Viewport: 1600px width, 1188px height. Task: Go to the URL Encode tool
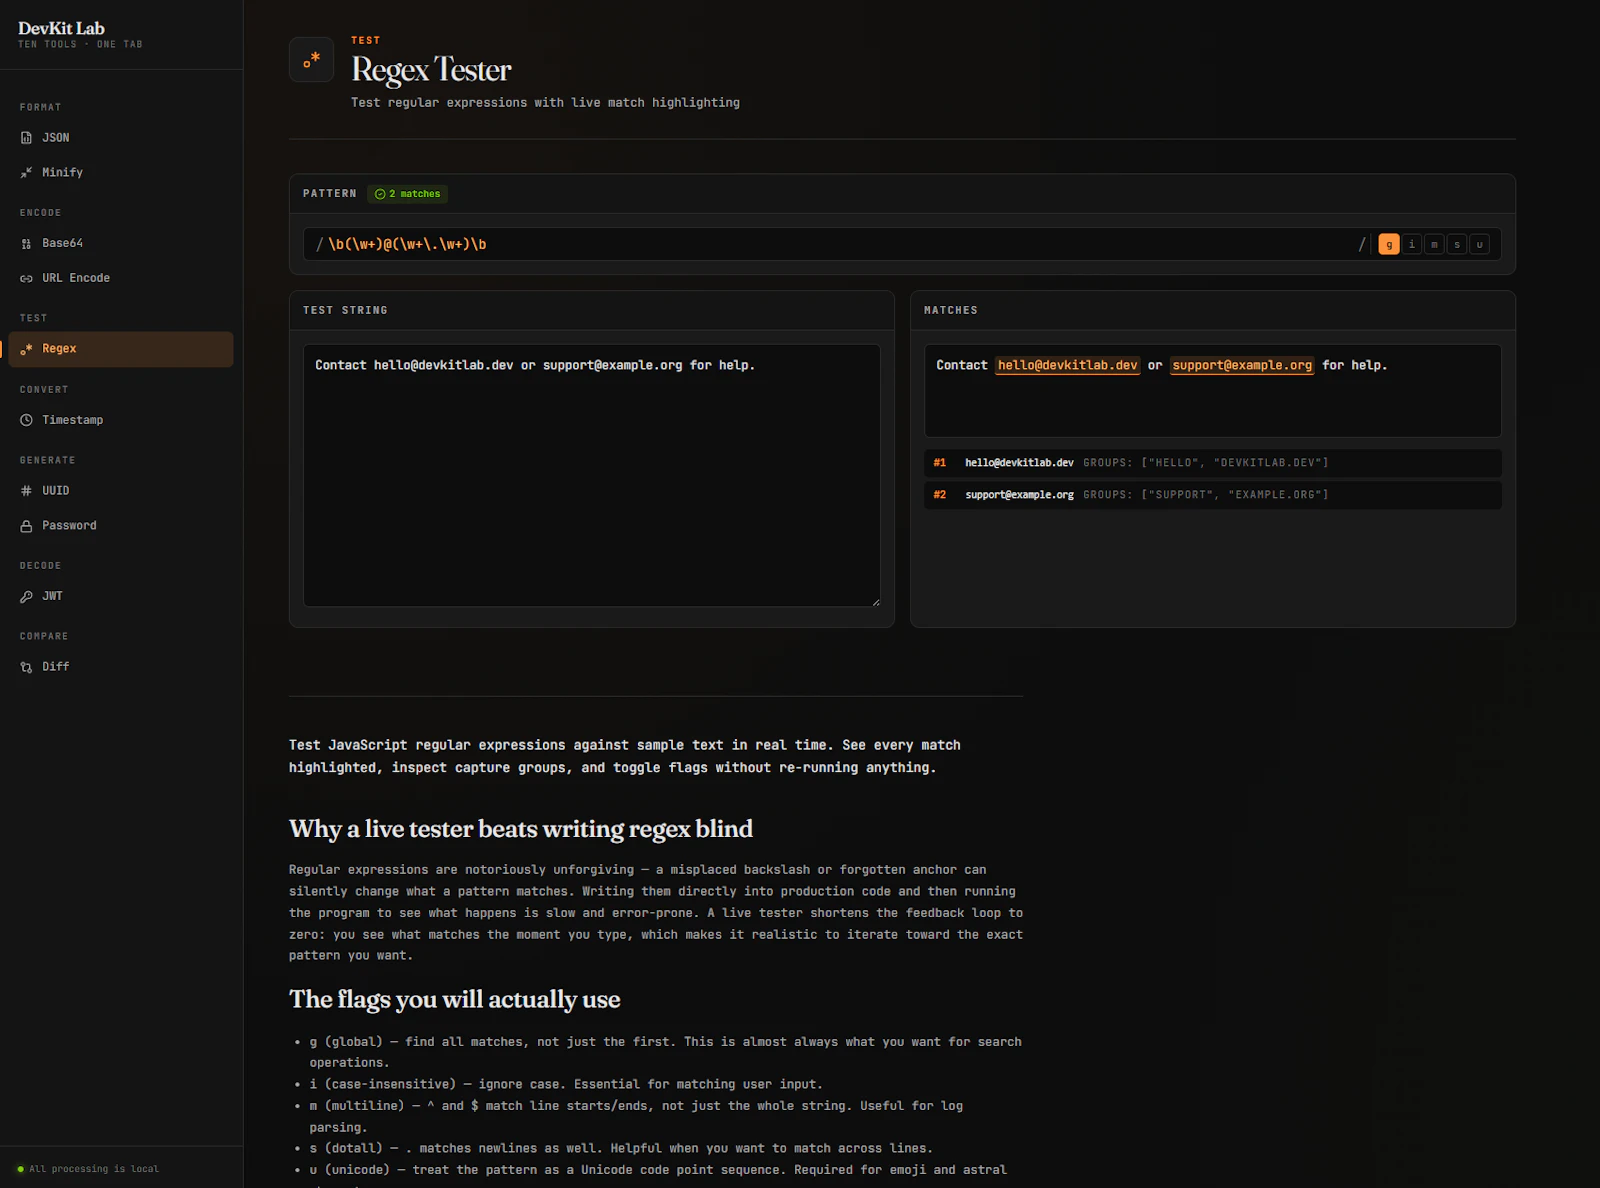pyautogui.click(x=121, y=278)
